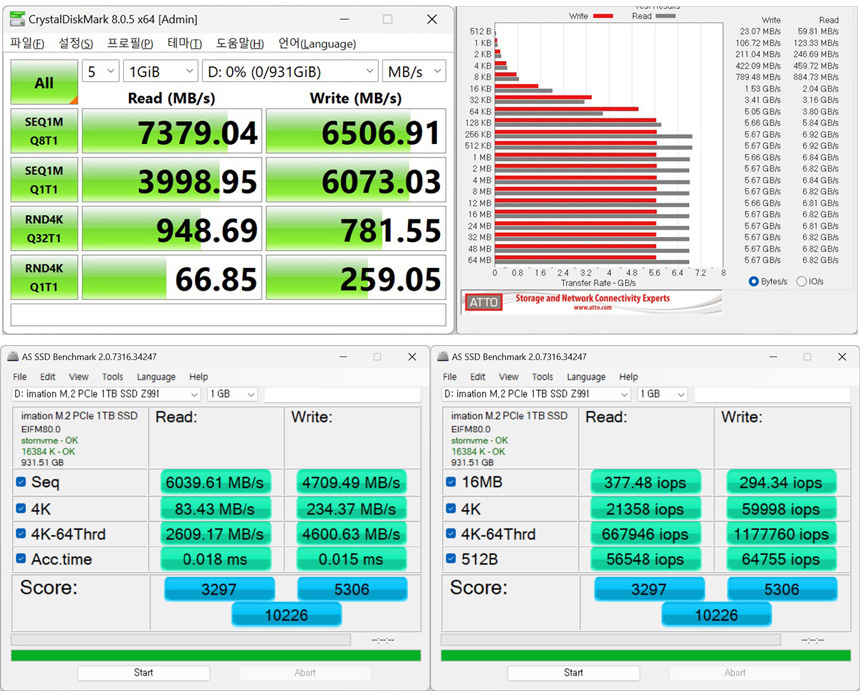Select the Bytes/s radio button in ATTO
860x695 pixels.
coord(754,281)
